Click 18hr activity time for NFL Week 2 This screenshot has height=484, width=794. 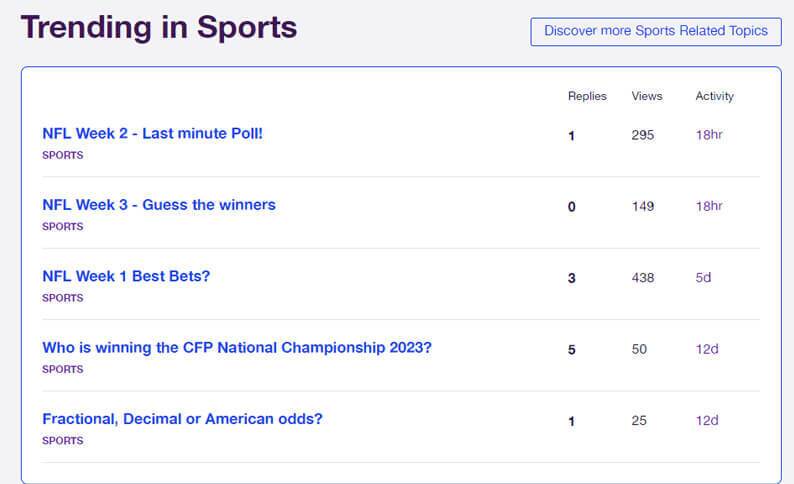click(708, 135)
